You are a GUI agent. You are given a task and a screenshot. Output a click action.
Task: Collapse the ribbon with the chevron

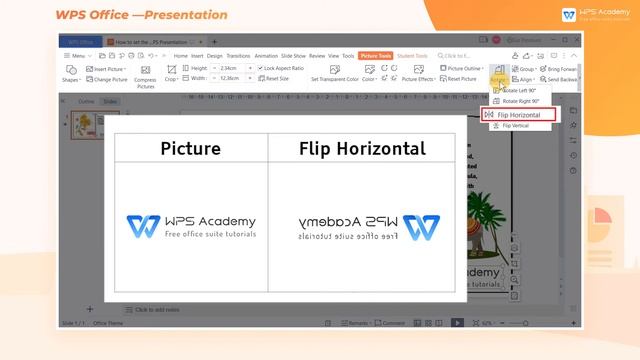(574, 56)
